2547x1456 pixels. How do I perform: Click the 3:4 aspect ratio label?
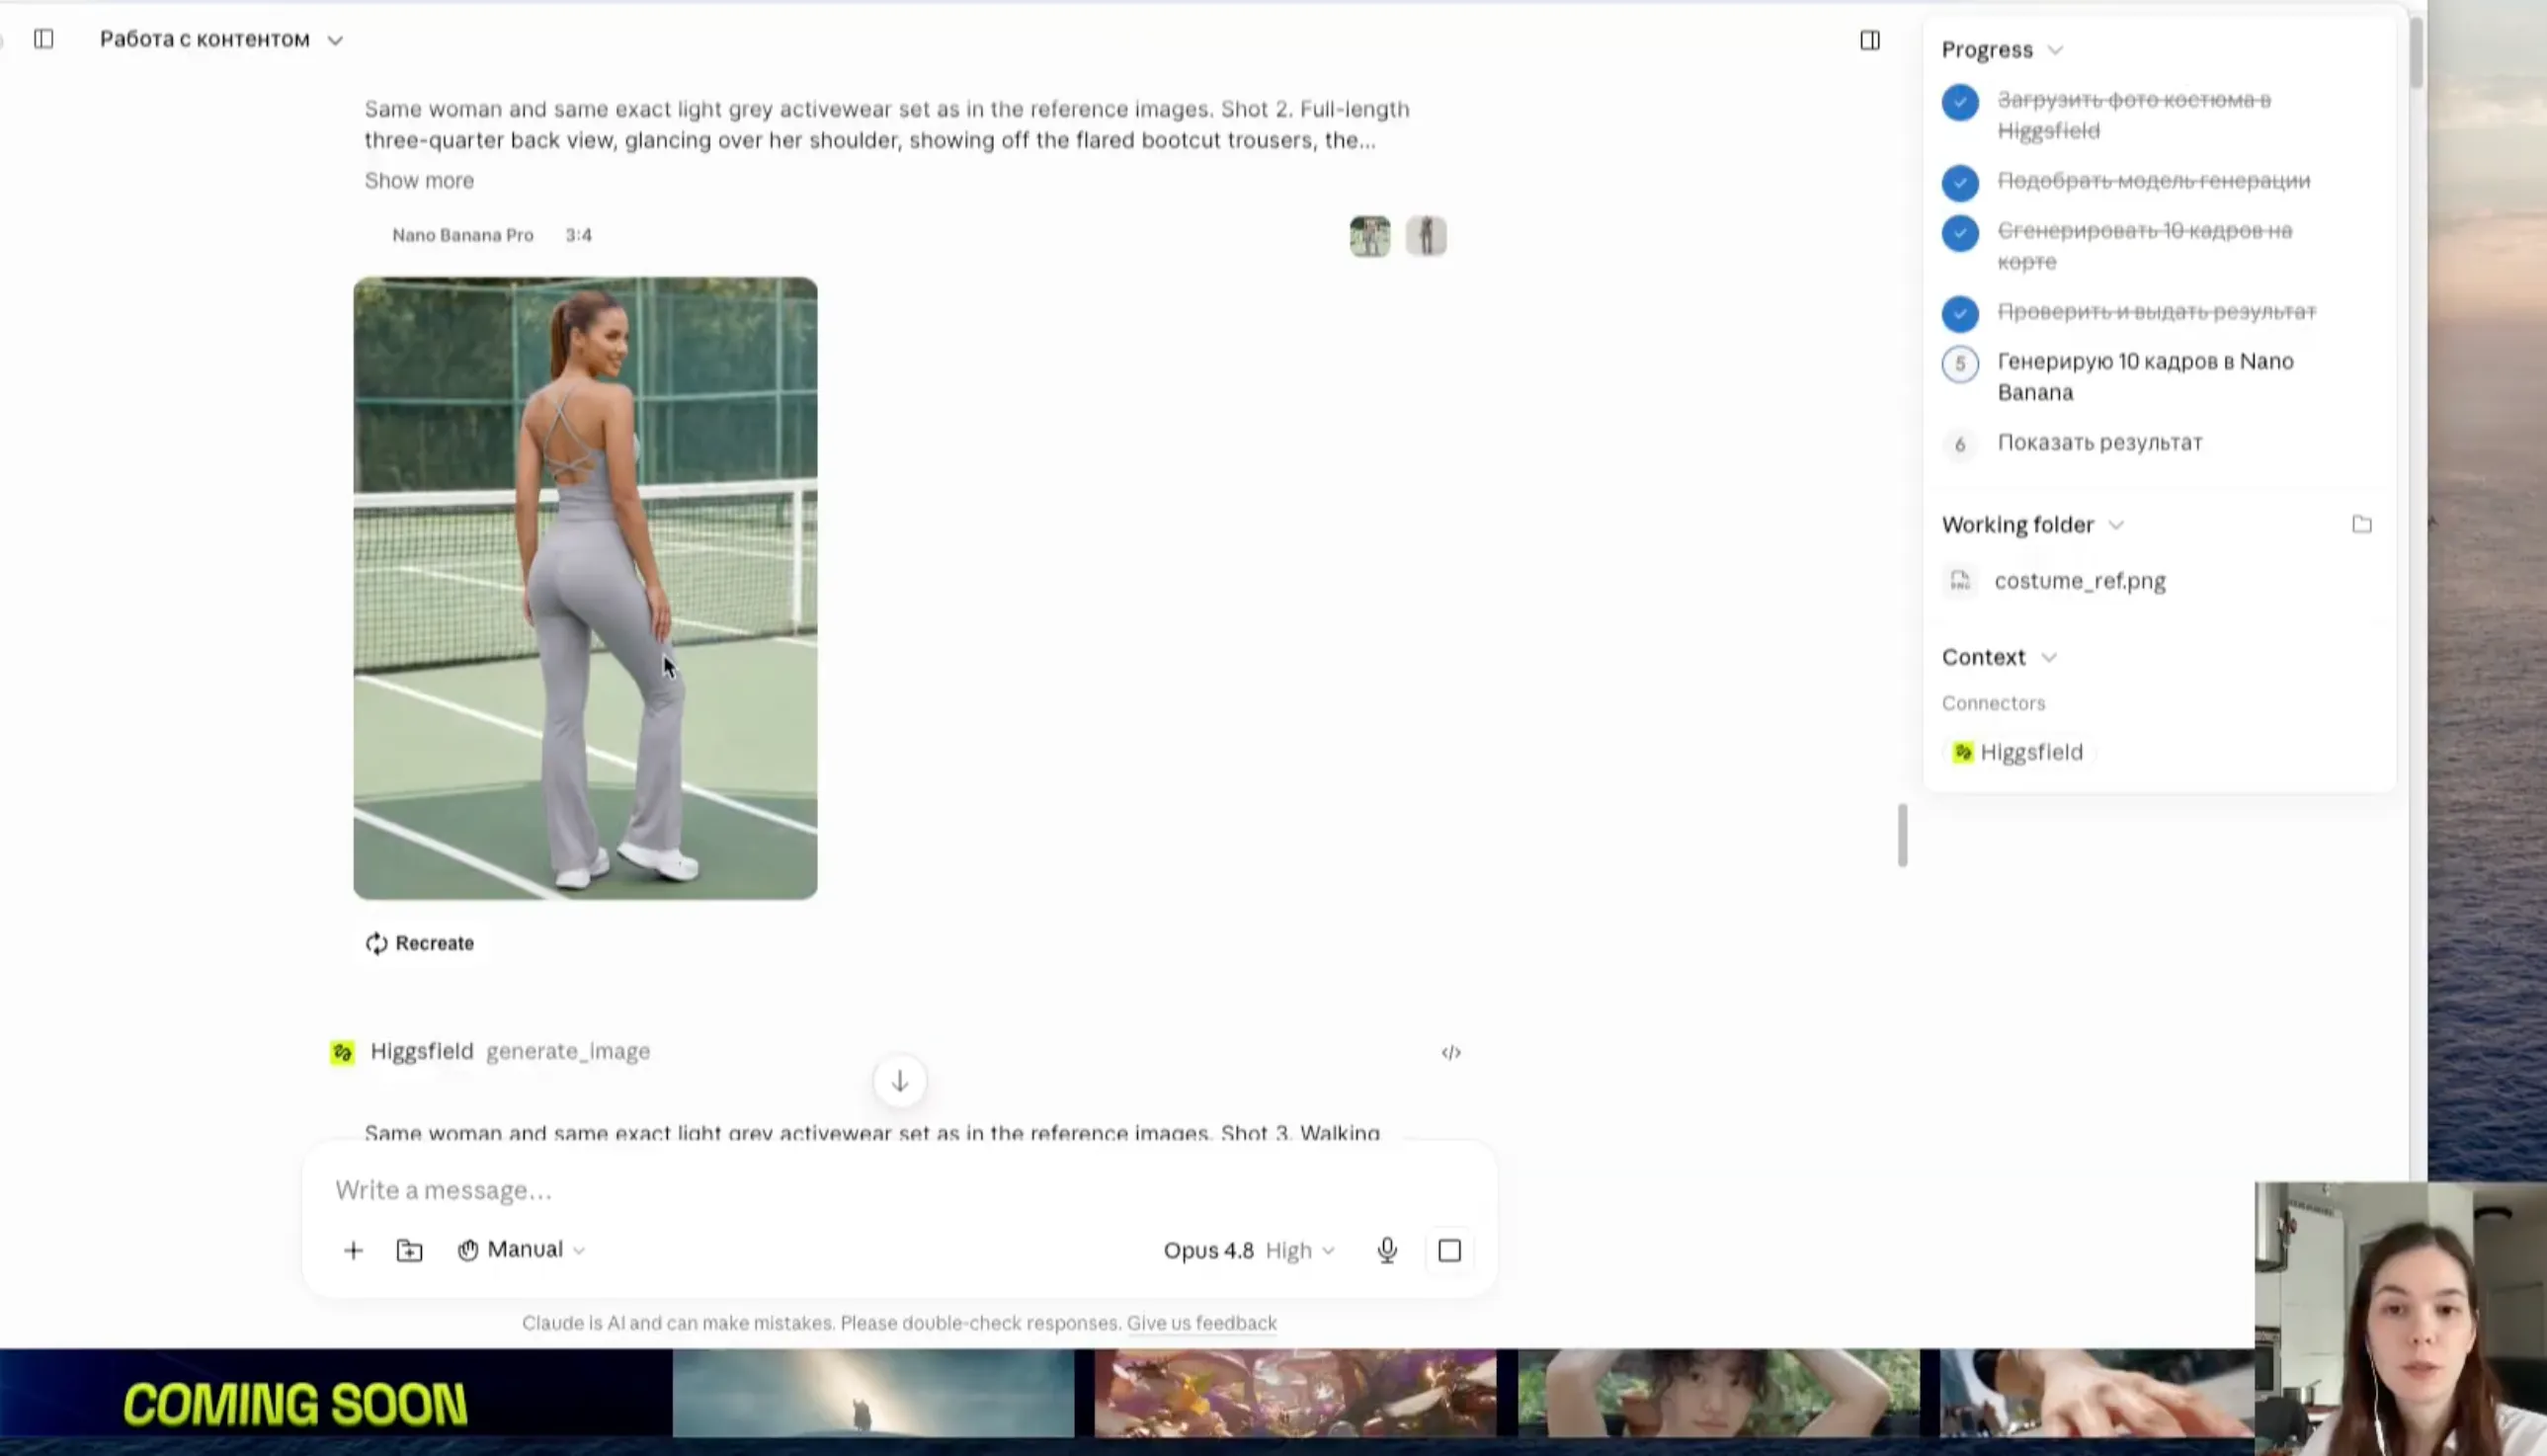click(578, 235)
